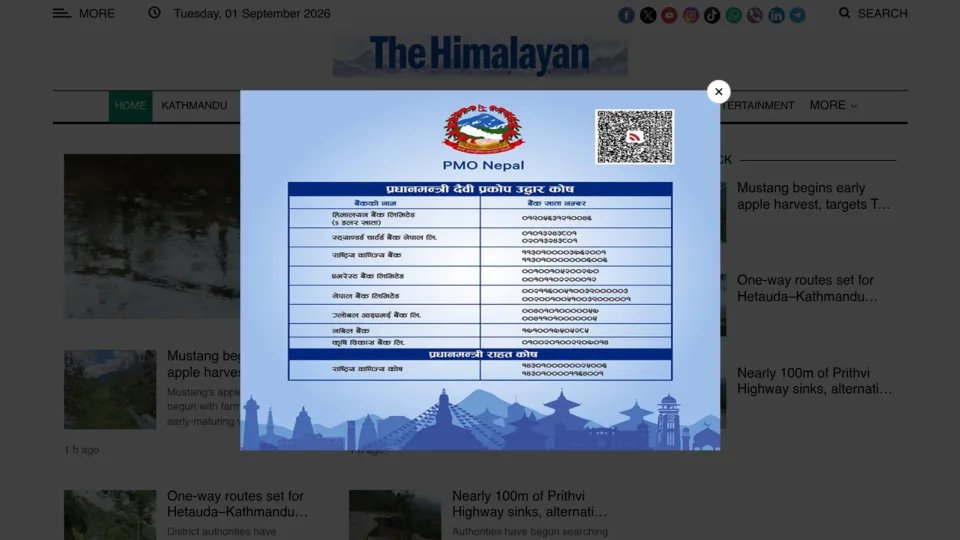The image size is (960, 540).
Task: Open the LinkedIn icon
Action: click(x=776, y=15)
